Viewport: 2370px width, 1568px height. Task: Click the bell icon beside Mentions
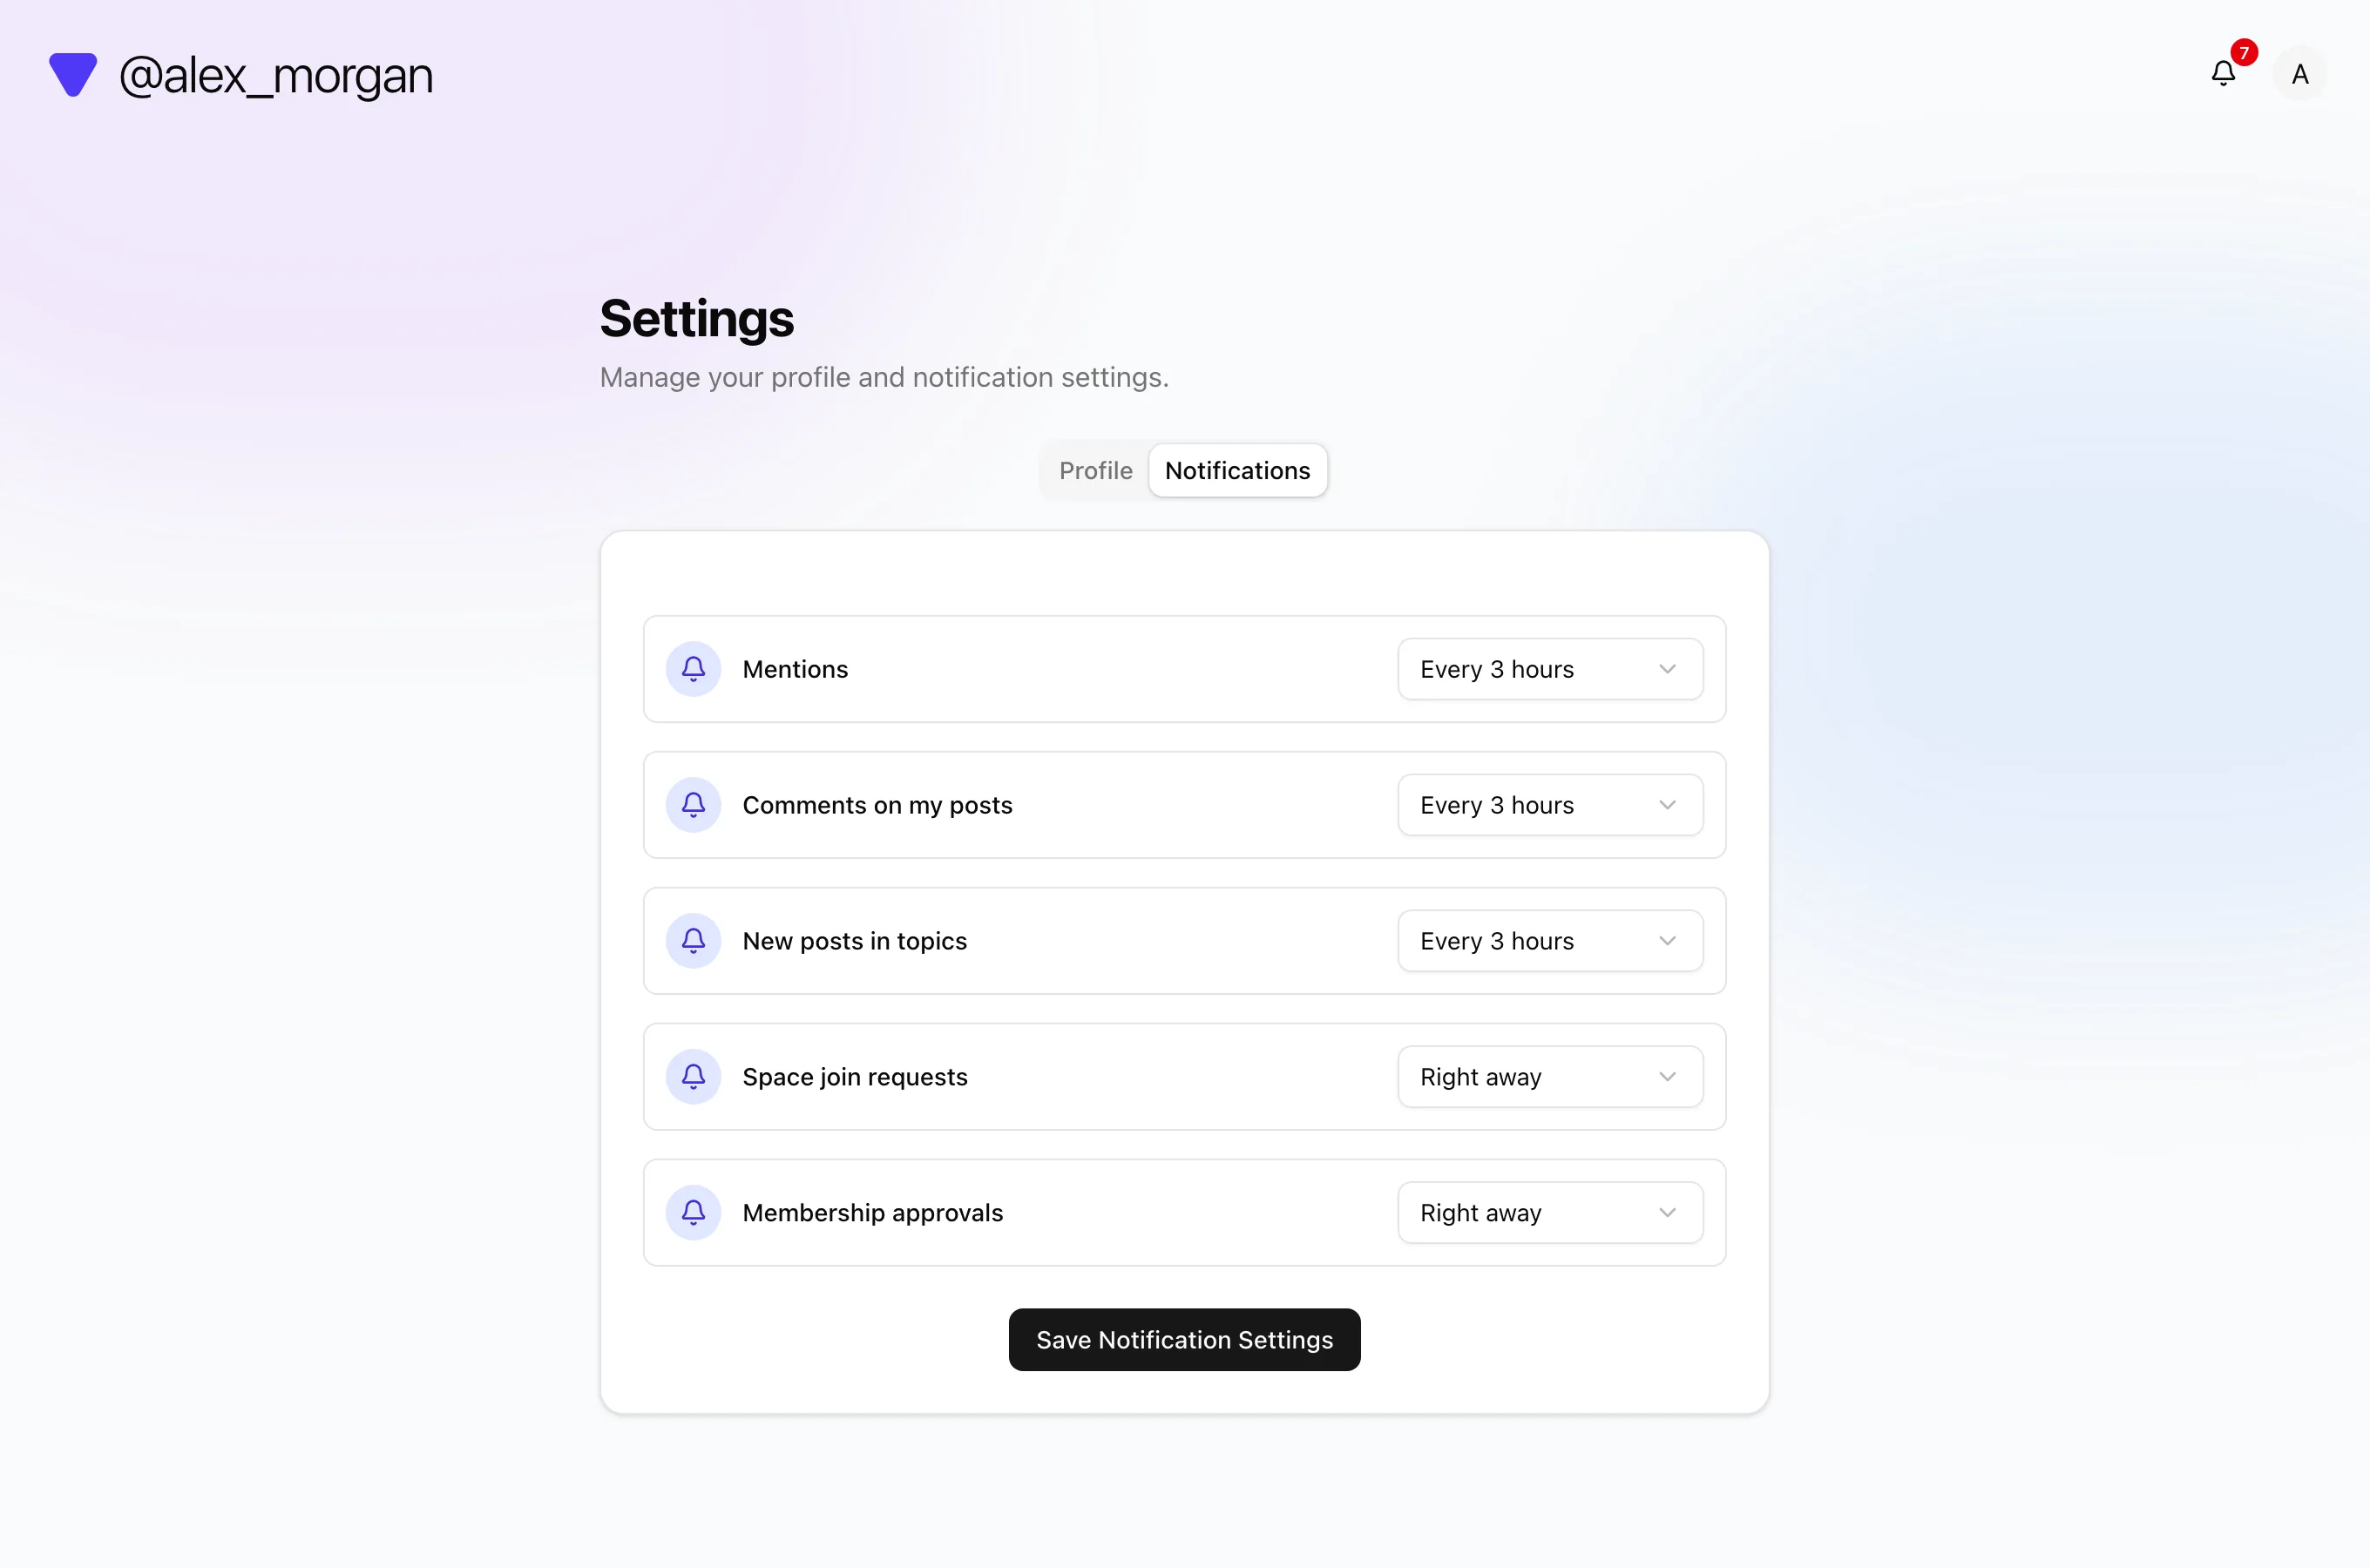coord(693,669)
